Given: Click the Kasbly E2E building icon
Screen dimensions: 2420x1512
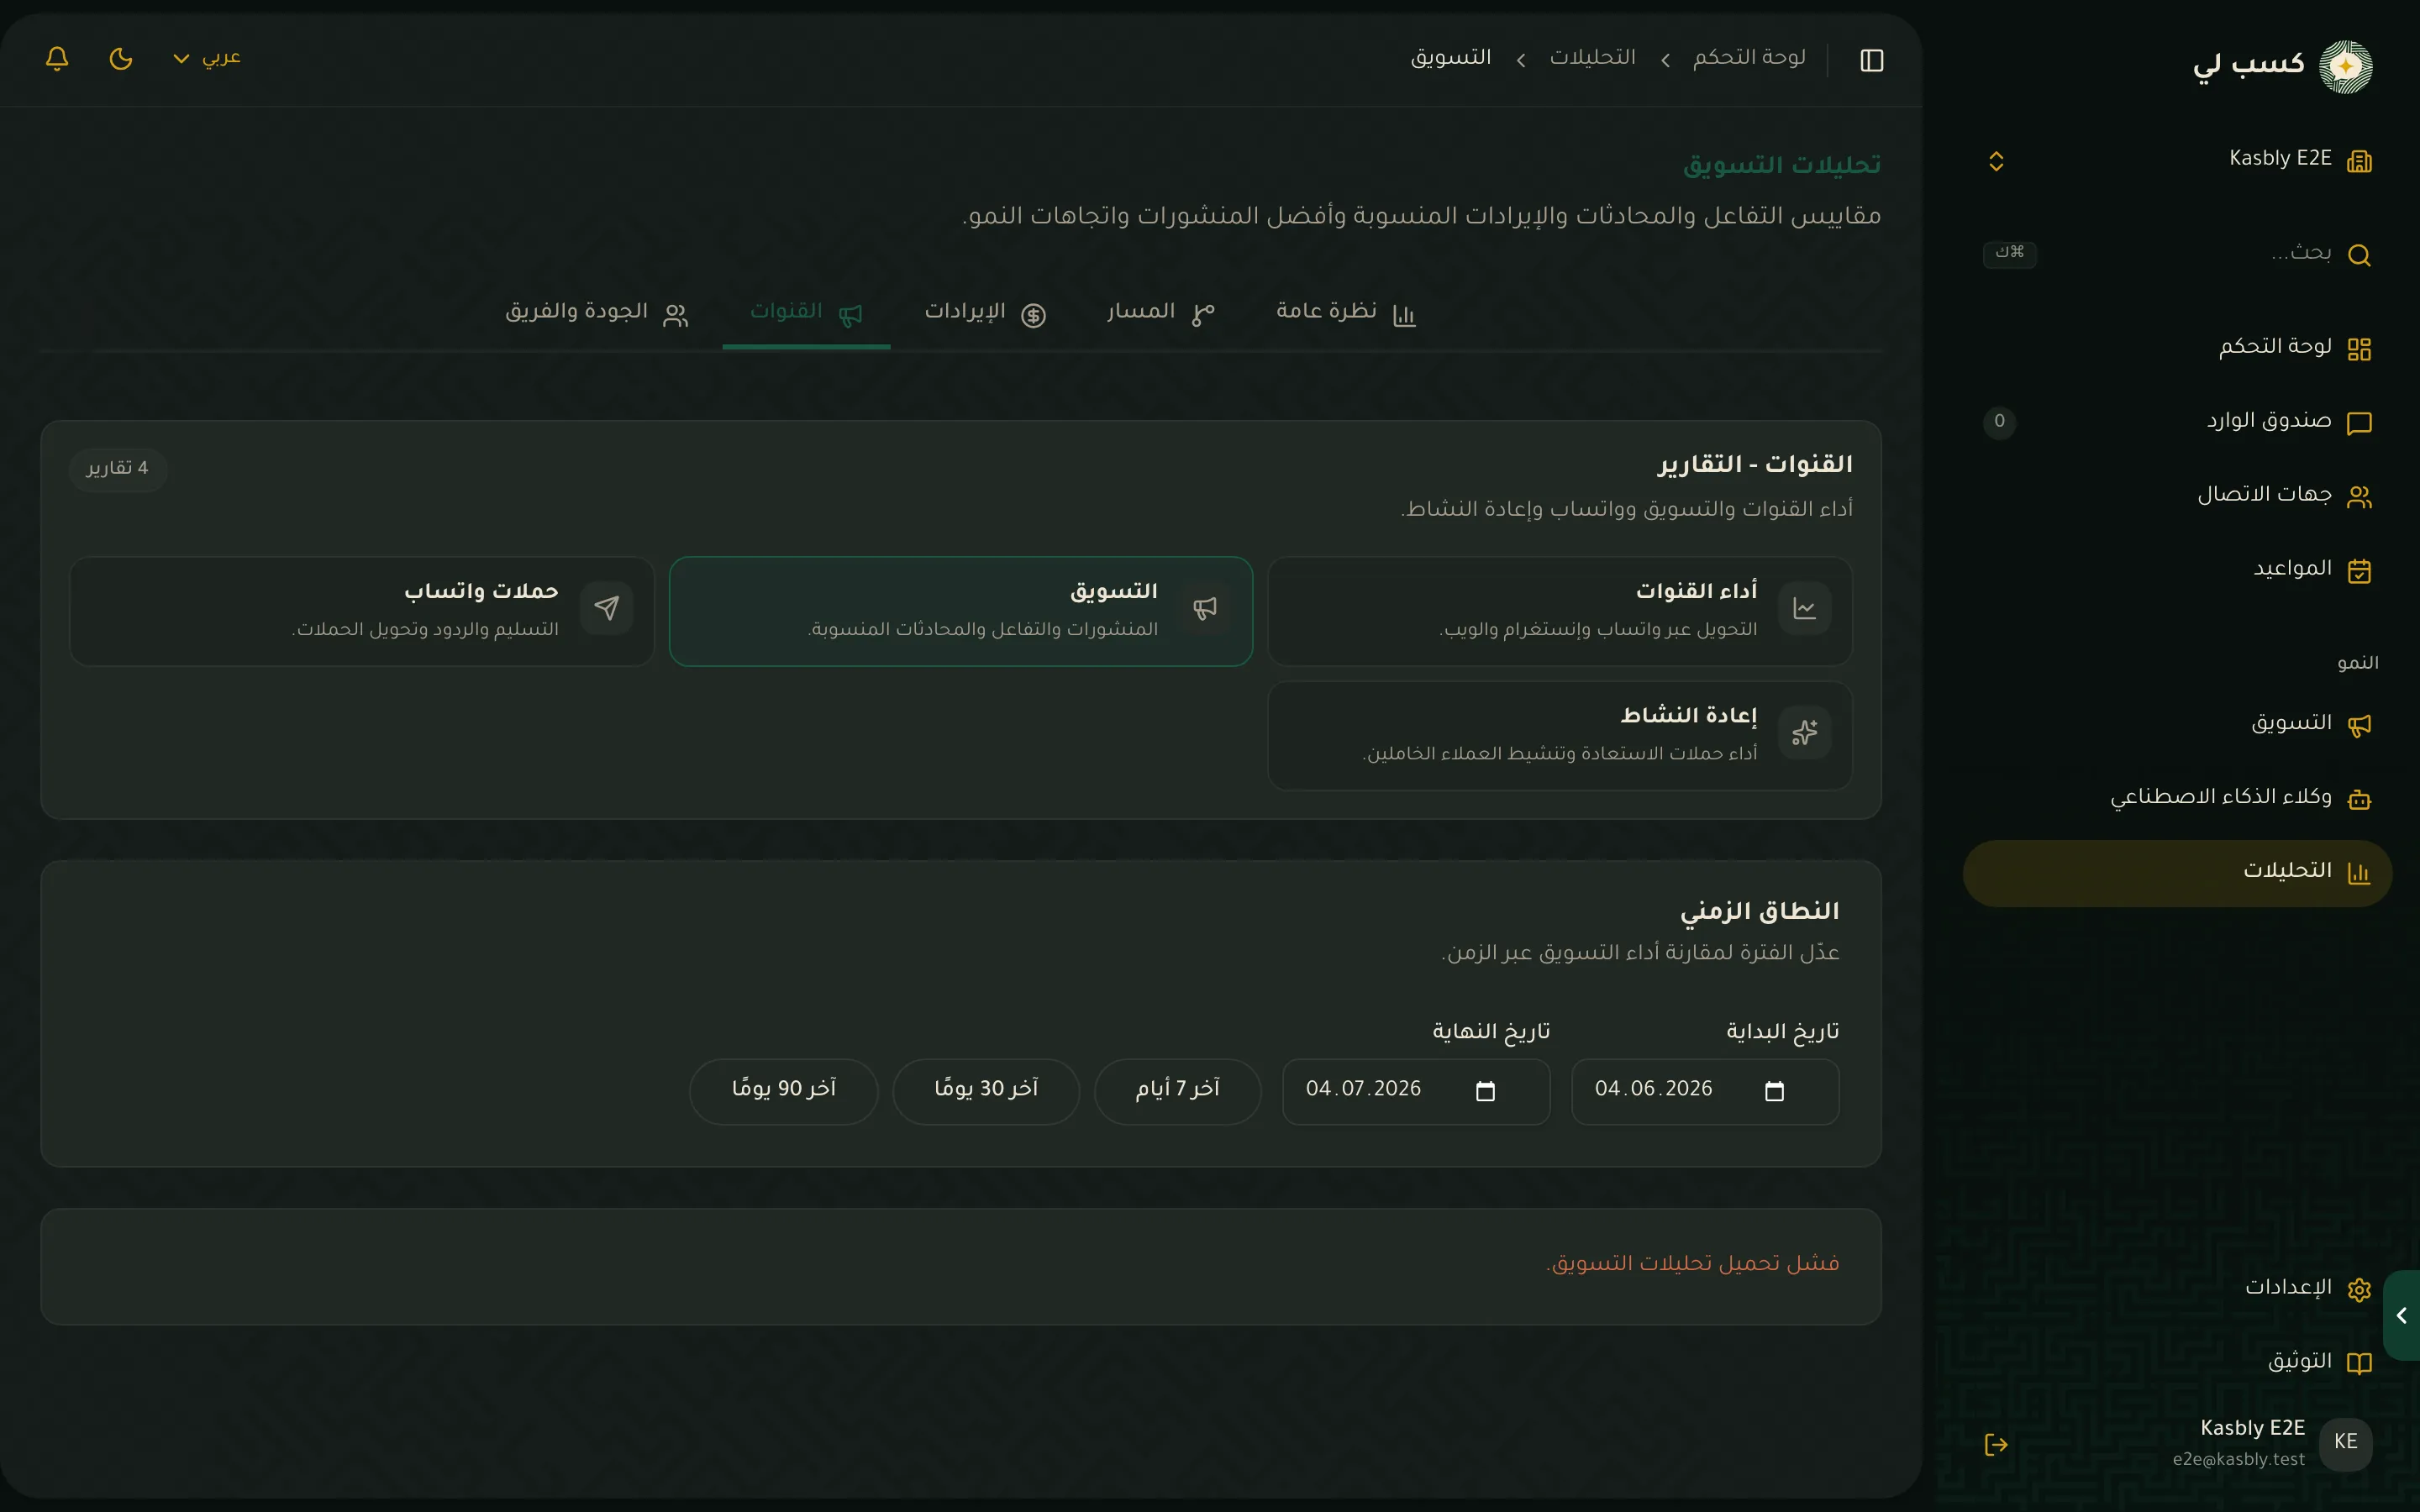Looking at the screenshot, I should point(2359,161).
